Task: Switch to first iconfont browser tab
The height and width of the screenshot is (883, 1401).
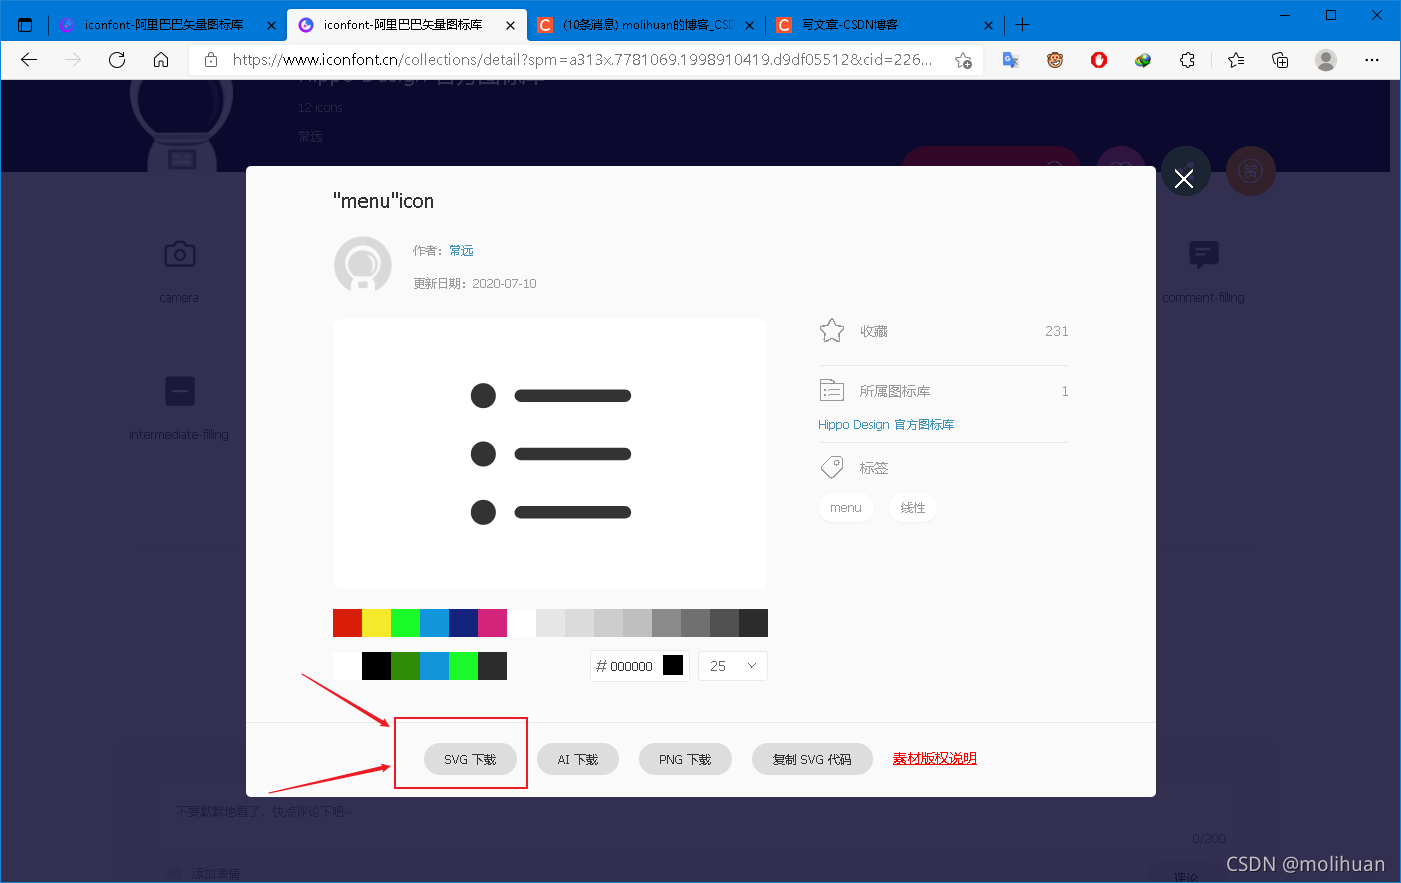Action: point(166,25)
